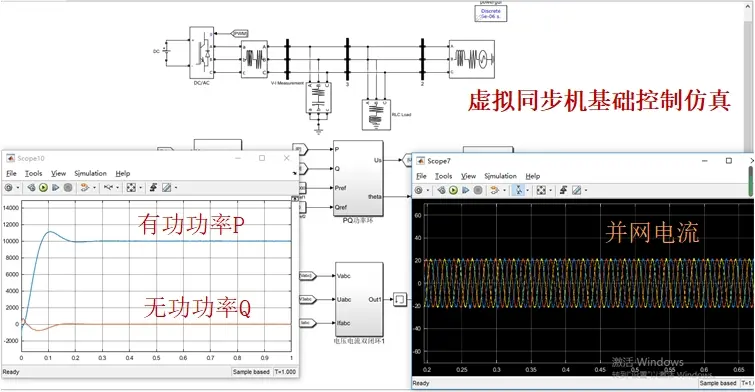Expand highlight block dropdown in Scope7
This screenshot has height=392, width=755.
coord(504,190)
